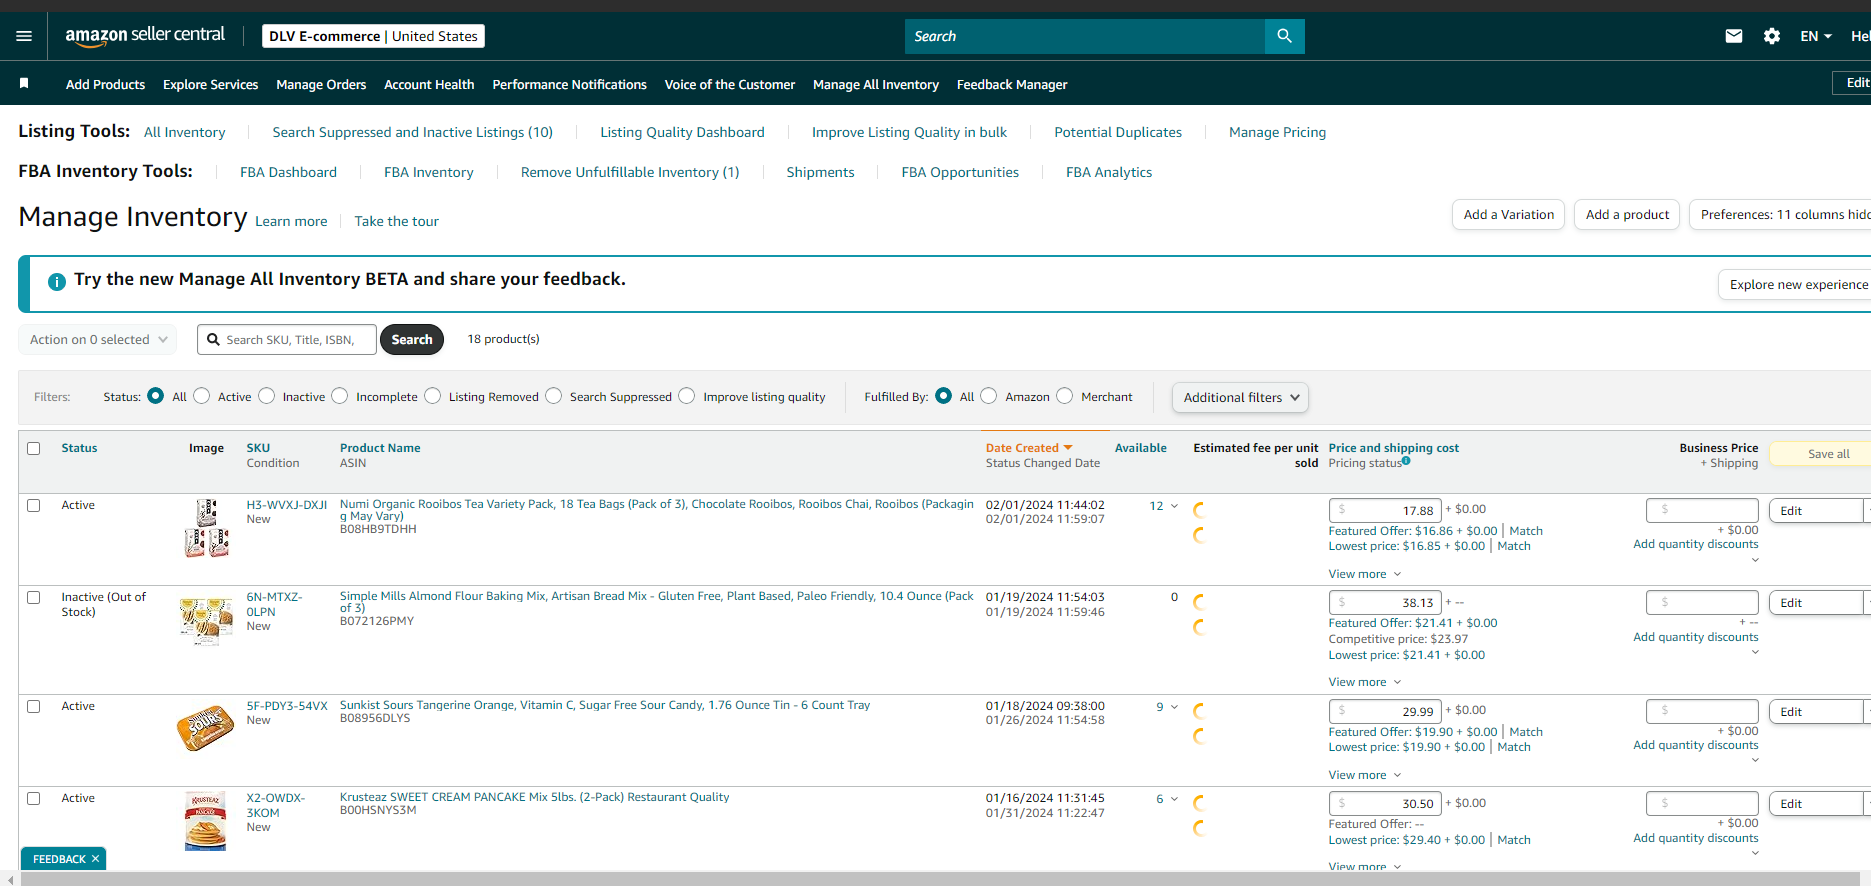Select the Inactive status filter
This screenshot has width=1871, height=886.
[x=267, y=396]
